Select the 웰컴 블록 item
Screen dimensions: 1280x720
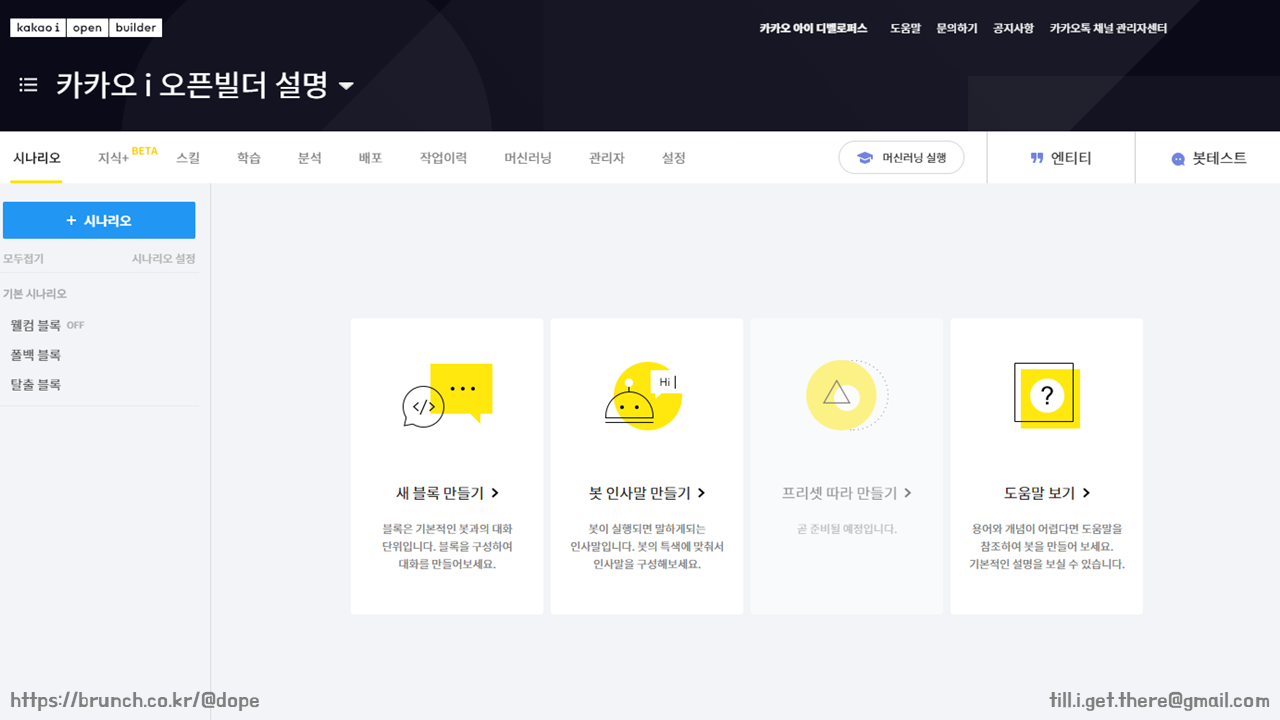36,325
